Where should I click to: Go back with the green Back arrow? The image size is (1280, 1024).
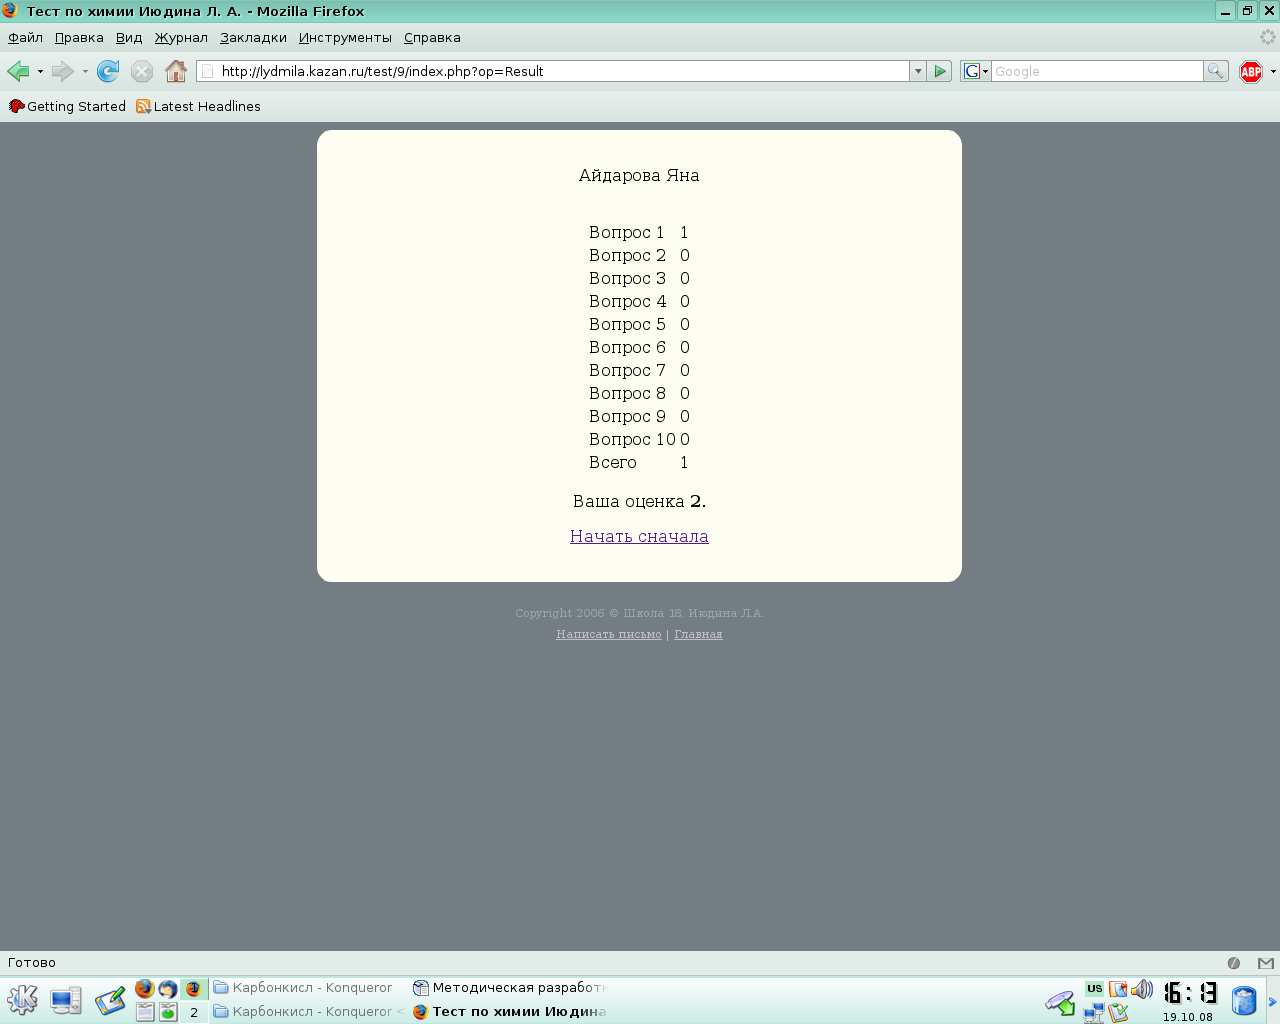pos(18,71)
